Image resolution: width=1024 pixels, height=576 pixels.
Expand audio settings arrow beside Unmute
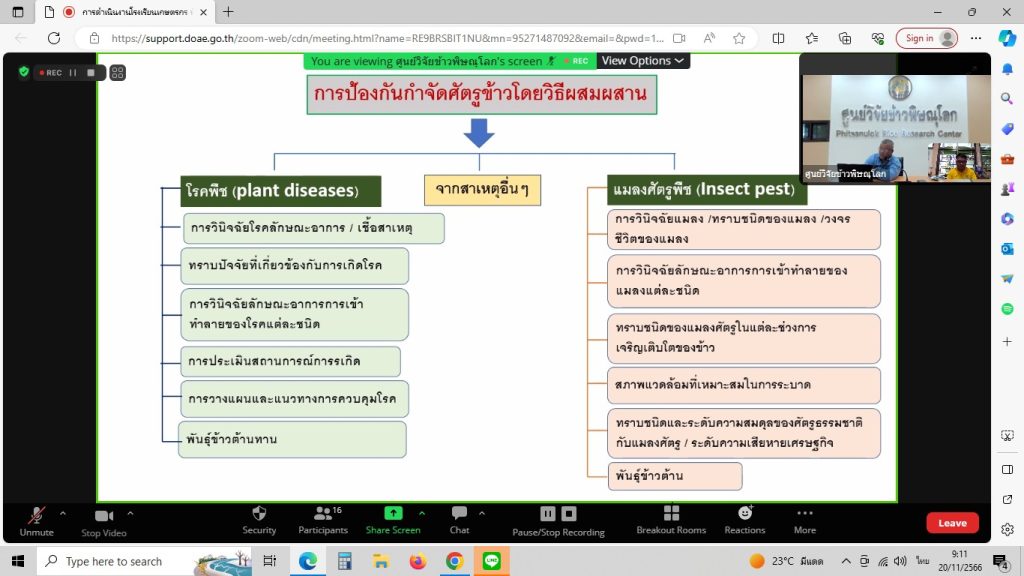click(x=62, y=513)
